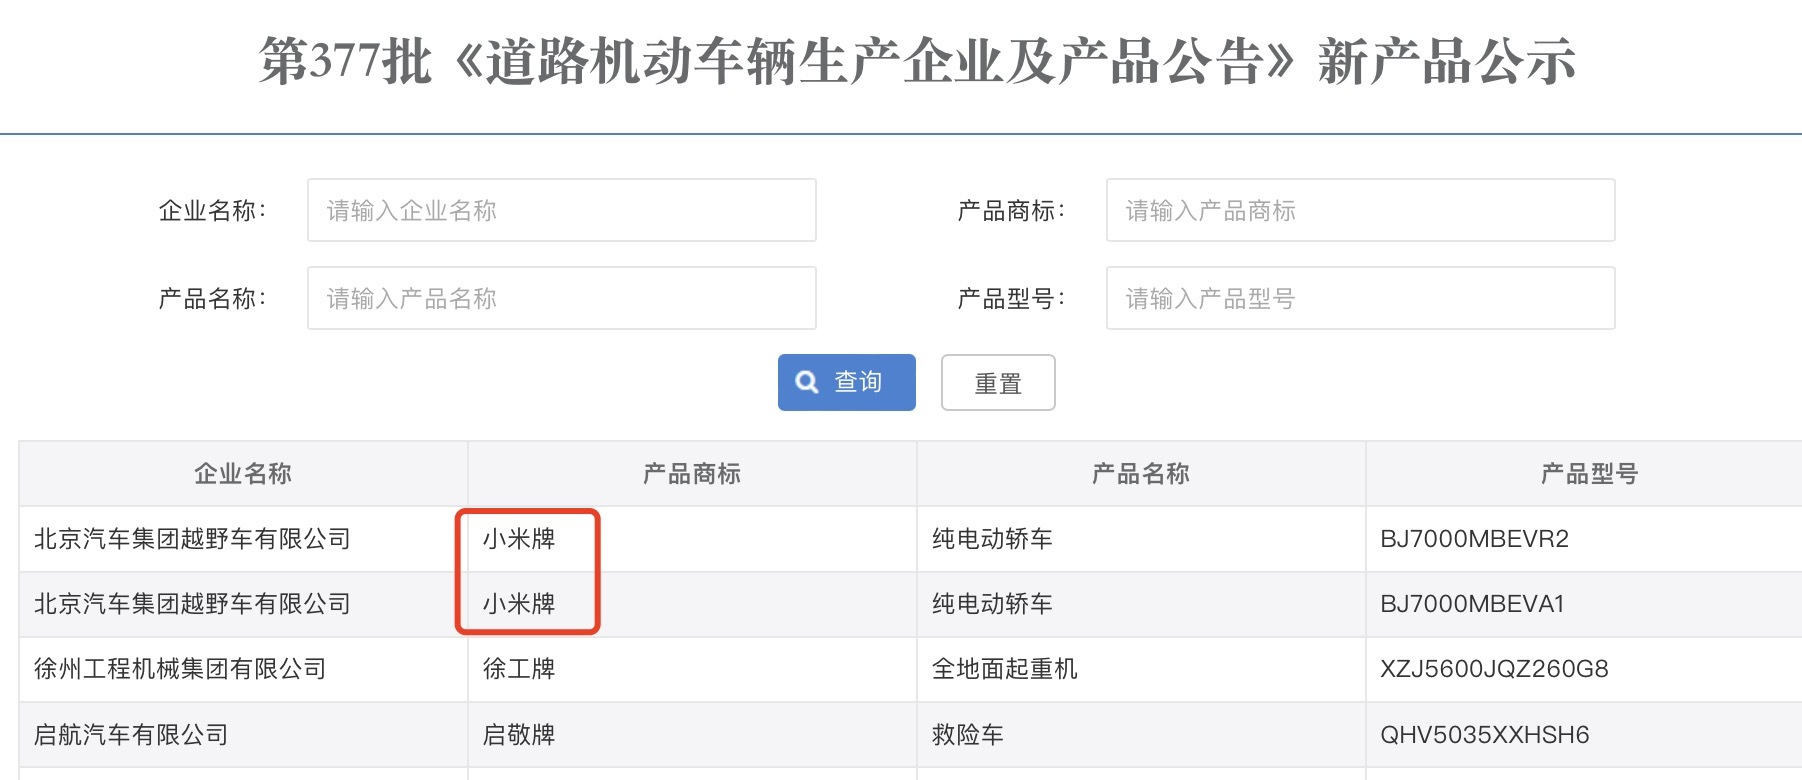
Task: Click the 救险车 product name cell
Action: (x=968, y=735)
